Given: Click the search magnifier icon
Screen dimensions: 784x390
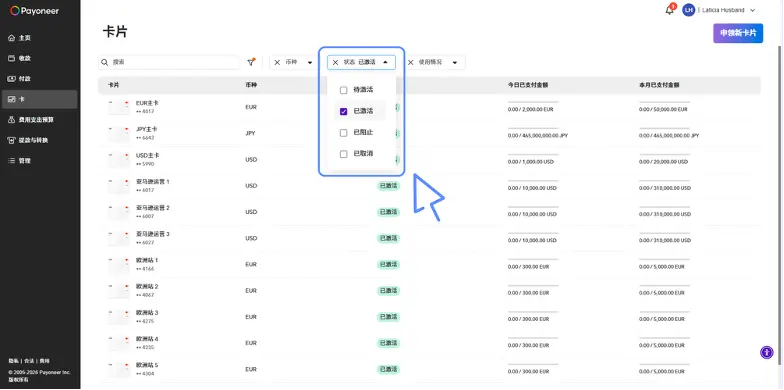Looking at the screenshot, I should pos(104,62).
